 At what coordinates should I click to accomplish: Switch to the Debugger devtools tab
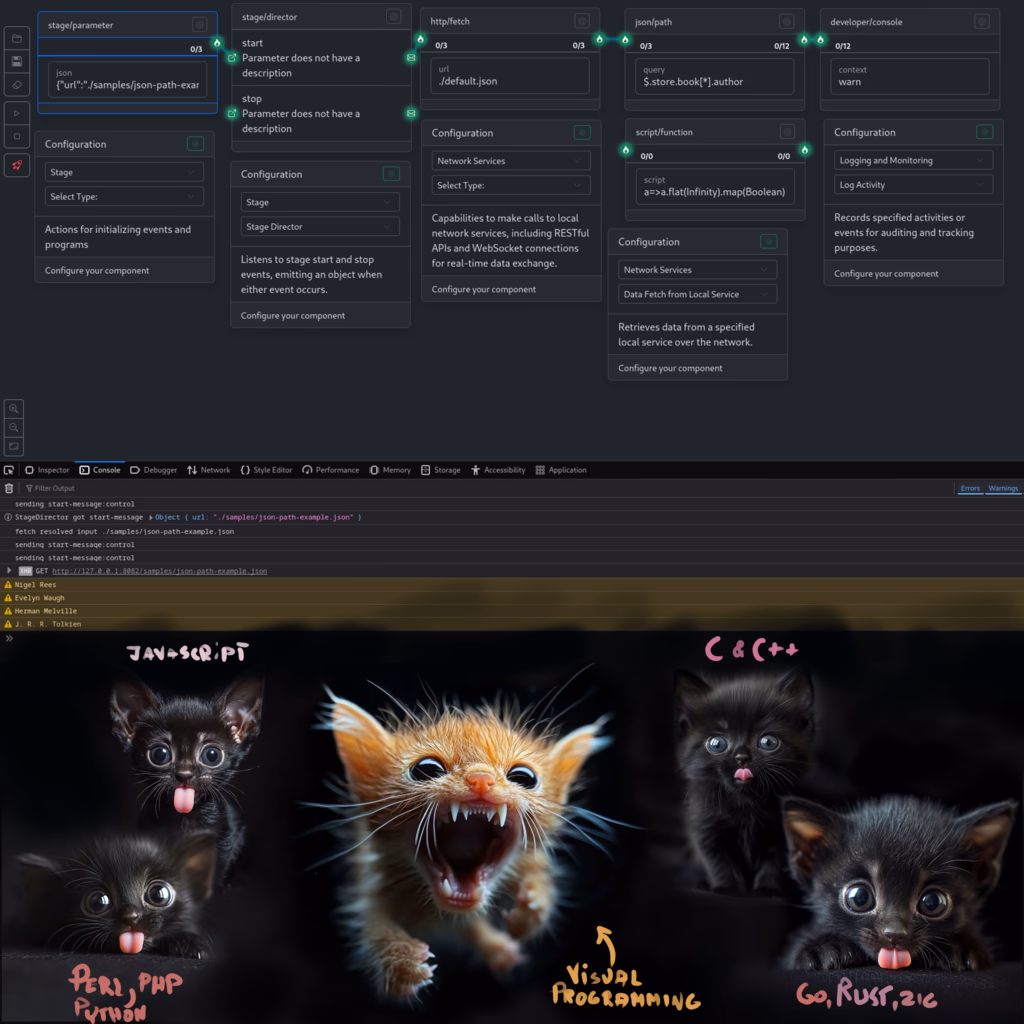[x=154, y=470]
